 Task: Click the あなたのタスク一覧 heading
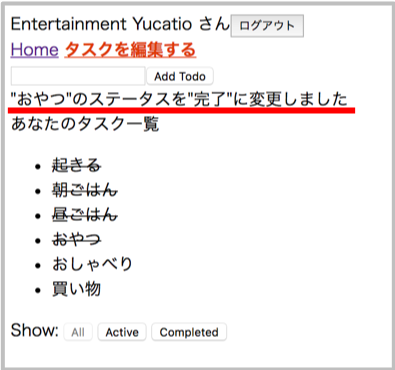click(85, 124)
